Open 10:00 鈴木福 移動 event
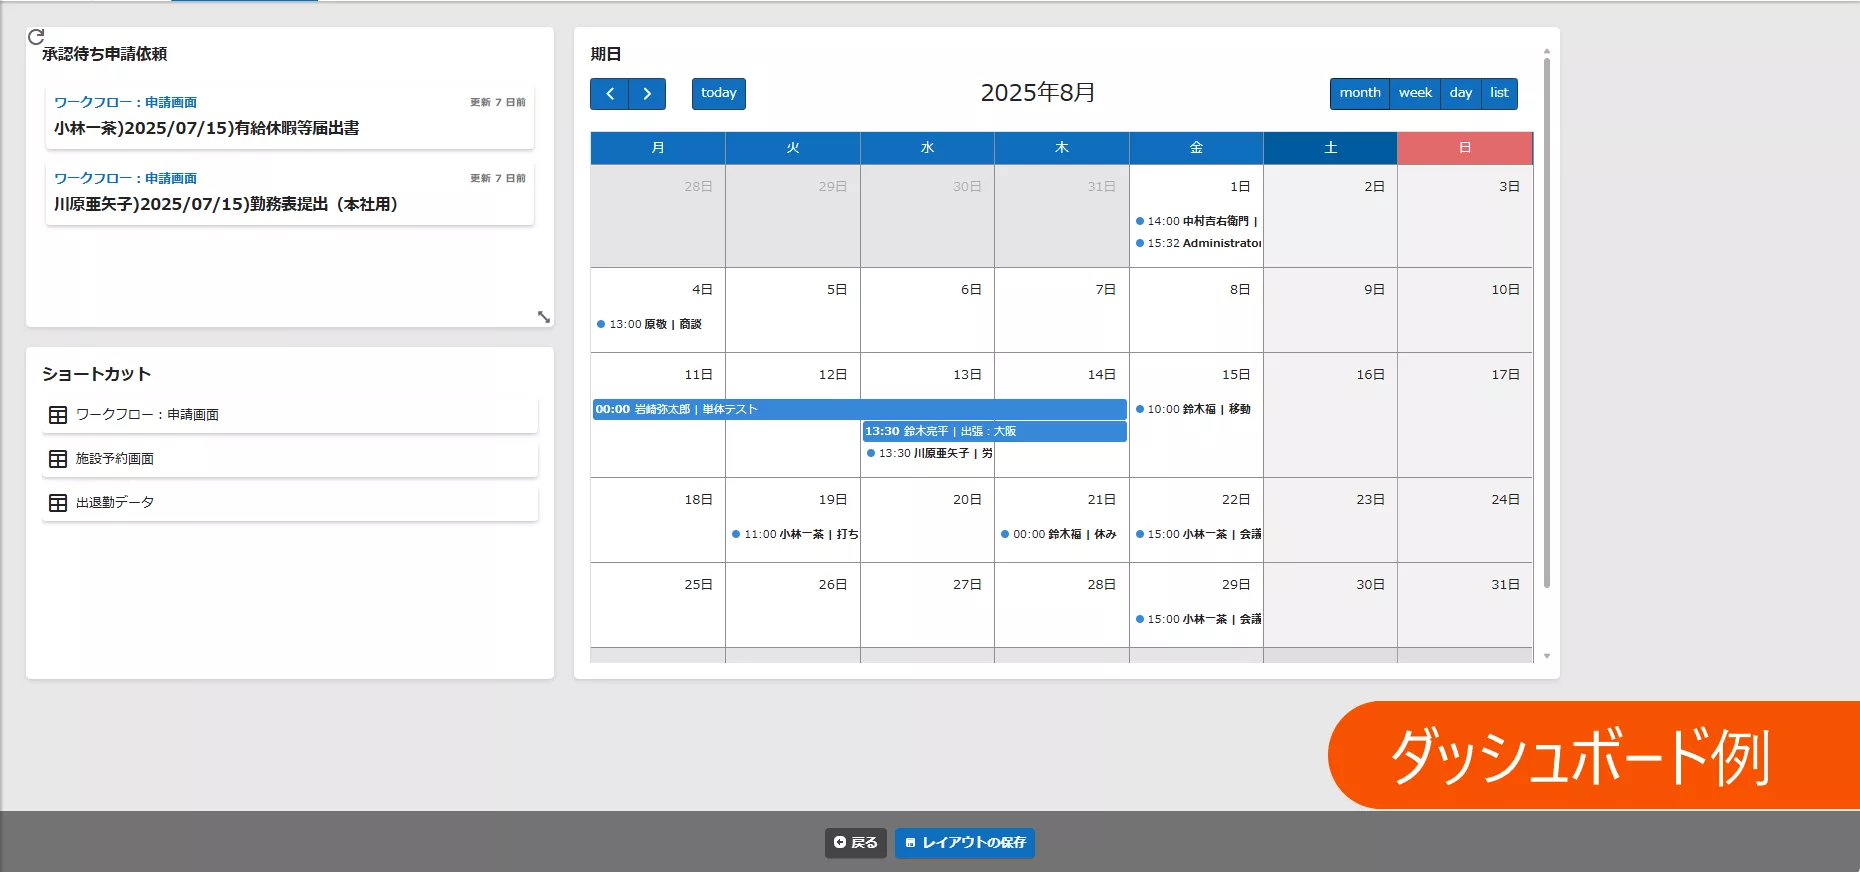 click(x=1196, y=409)
